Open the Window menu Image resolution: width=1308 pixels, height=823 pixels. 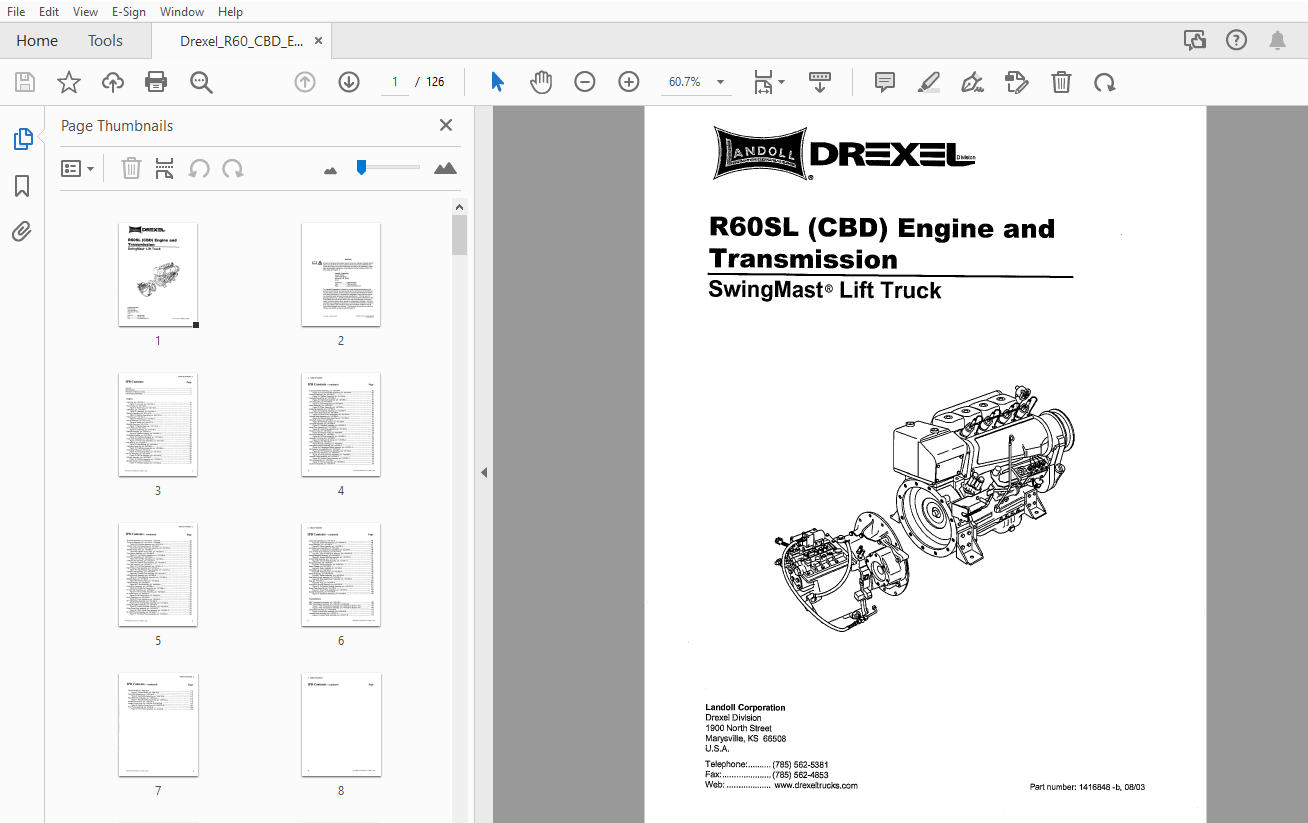click(182, 12)
